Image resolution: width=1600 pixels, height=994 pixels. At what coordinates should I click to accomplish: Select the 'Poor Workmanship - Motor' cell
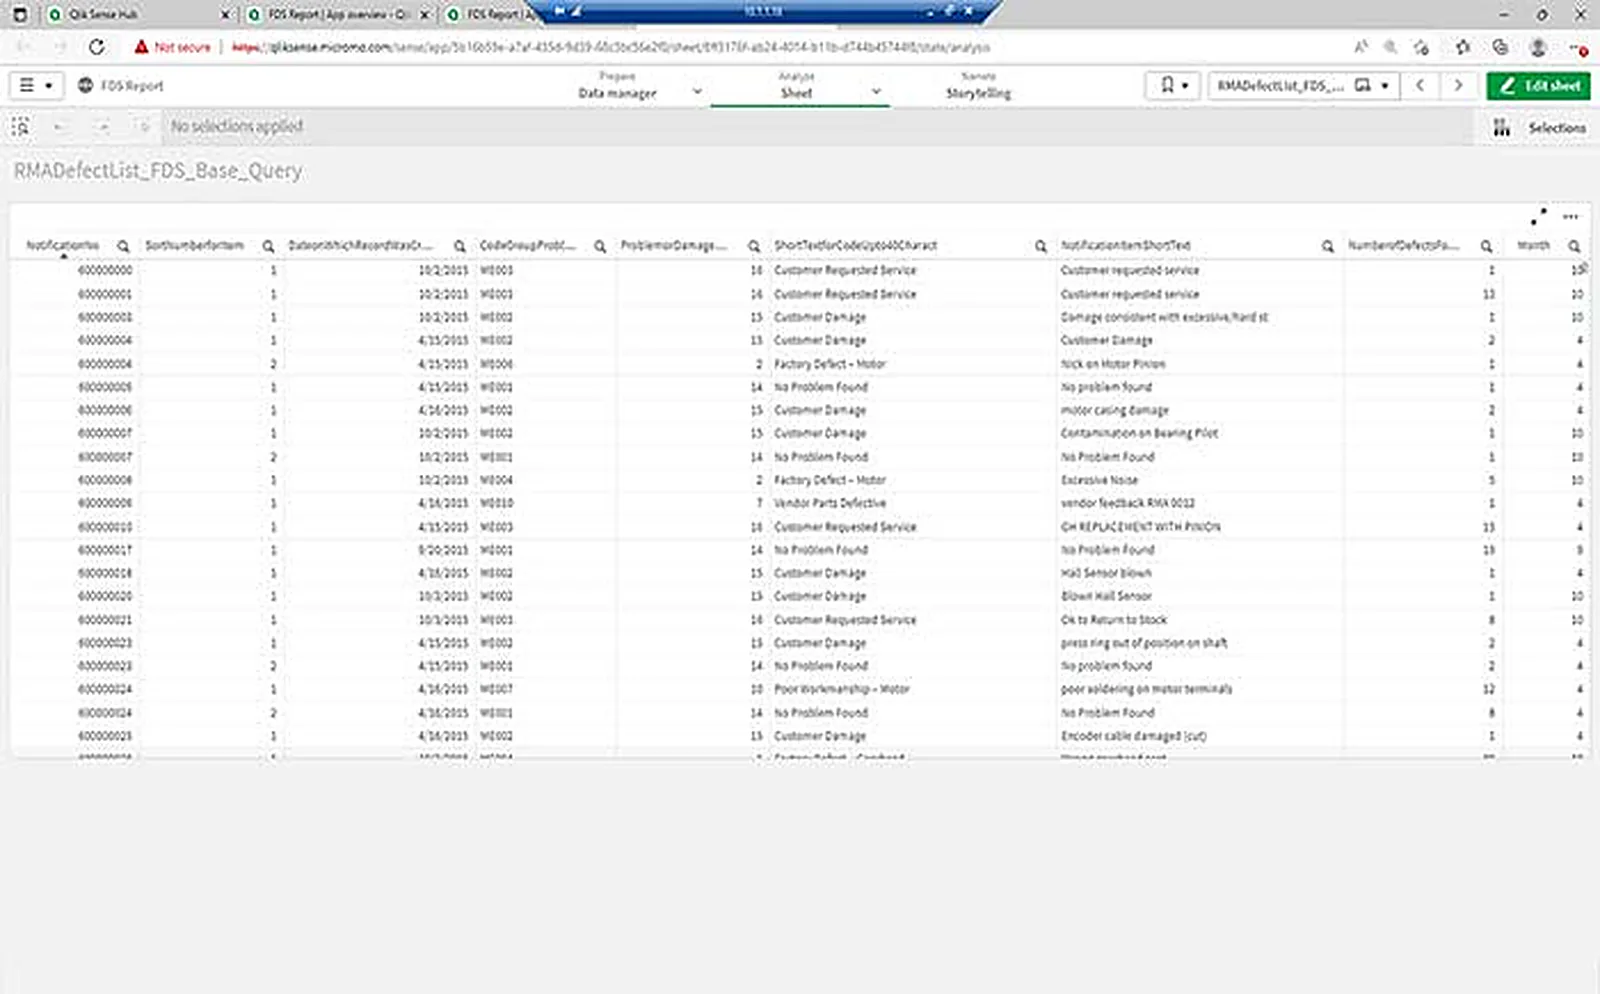(842, 689)
